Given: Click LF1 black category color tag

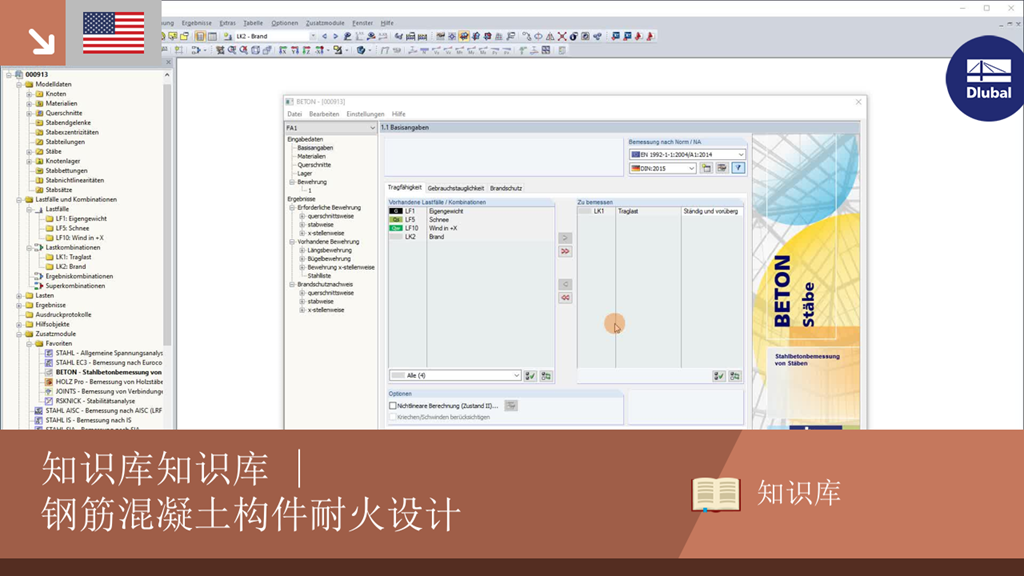Looking at the screenshot, I should (395, 212).
